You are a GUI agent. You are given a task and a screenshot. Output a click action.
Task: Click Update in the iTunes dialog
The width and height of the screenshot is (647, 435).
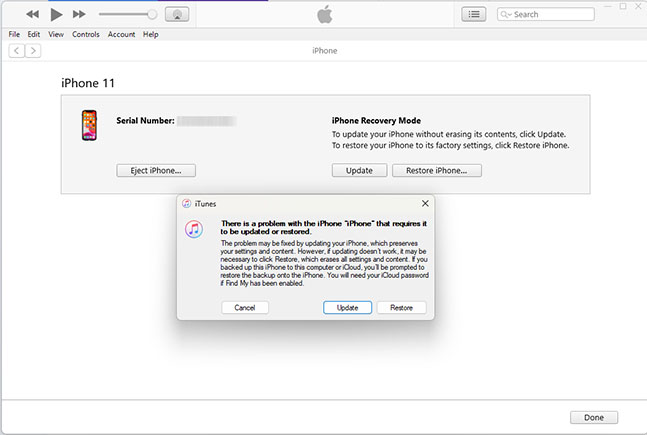[x=347, y=307]
